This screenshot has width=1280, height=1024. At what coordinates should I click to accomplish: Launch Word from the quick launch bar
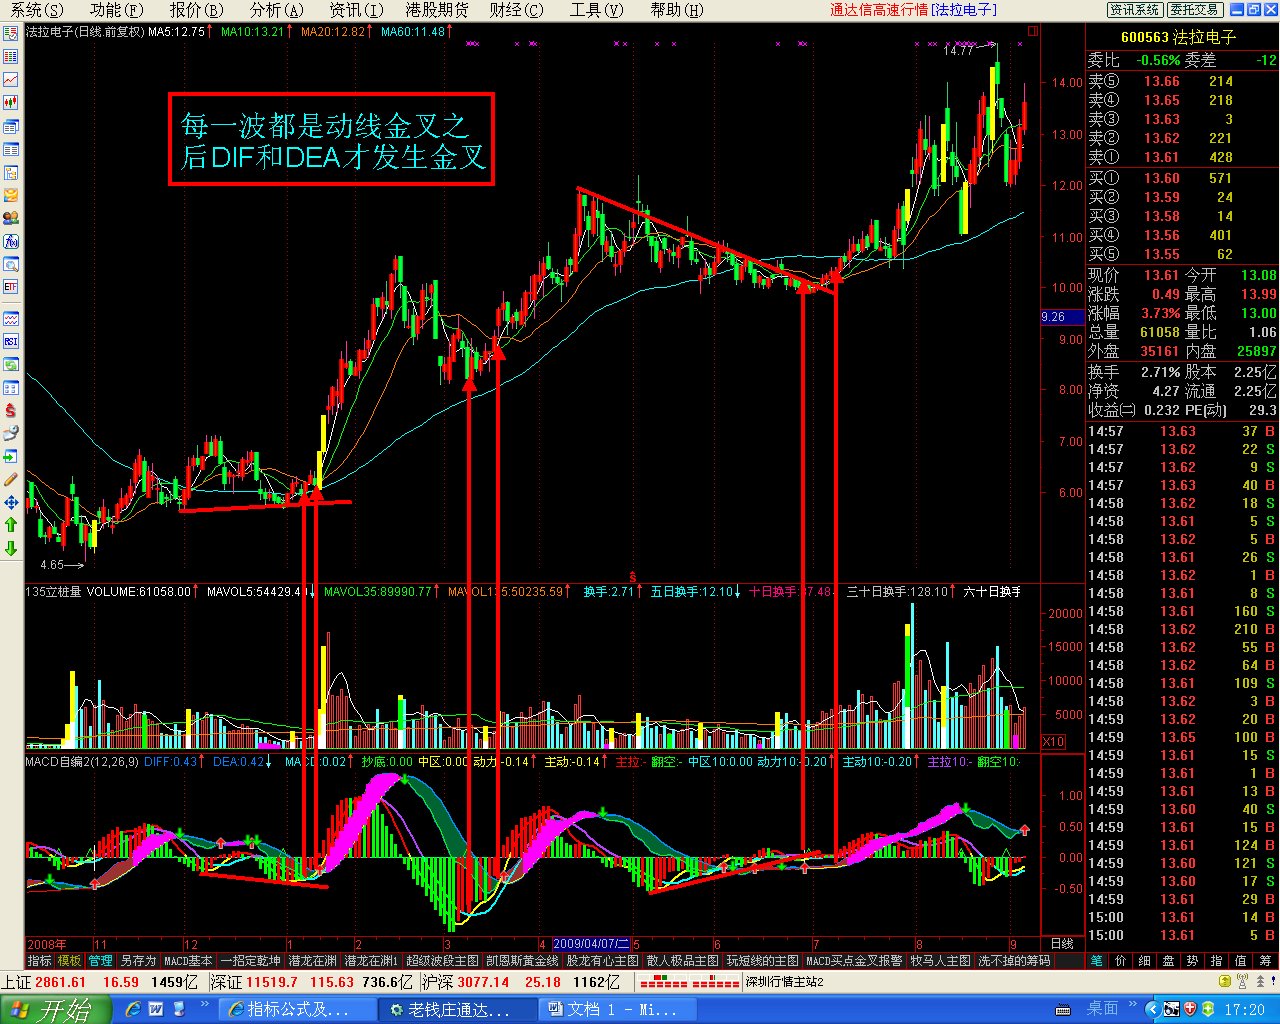coord(156,1010)
